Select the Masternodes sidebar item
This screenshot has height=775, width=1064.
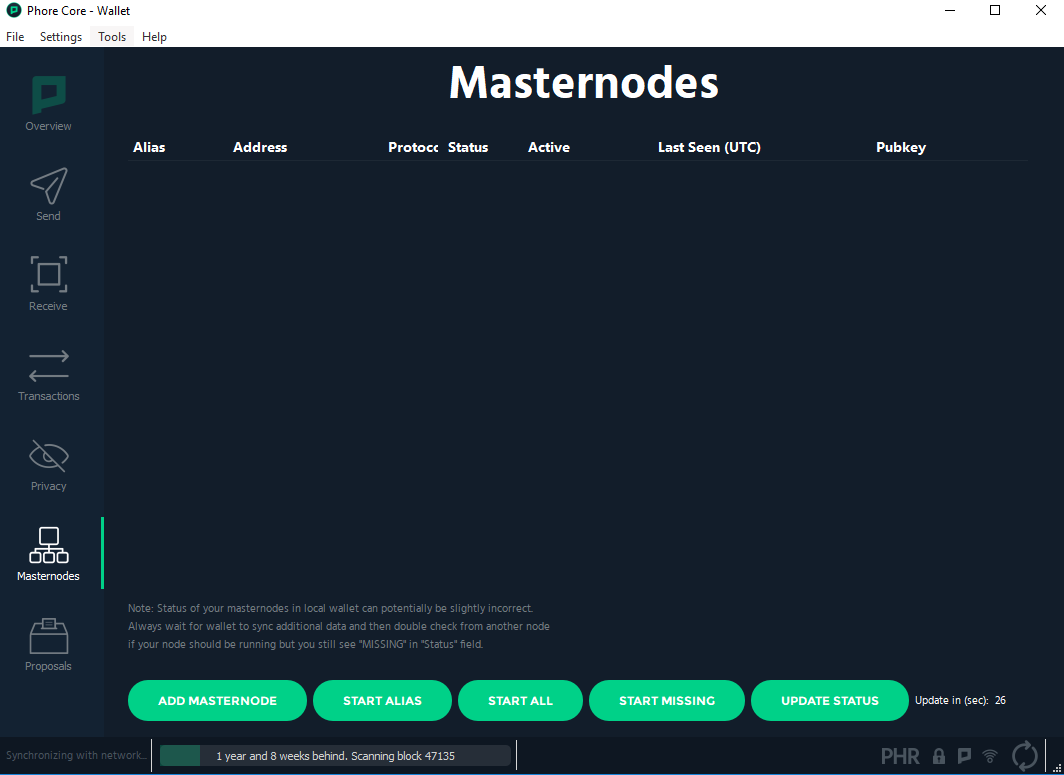point(48,554)
